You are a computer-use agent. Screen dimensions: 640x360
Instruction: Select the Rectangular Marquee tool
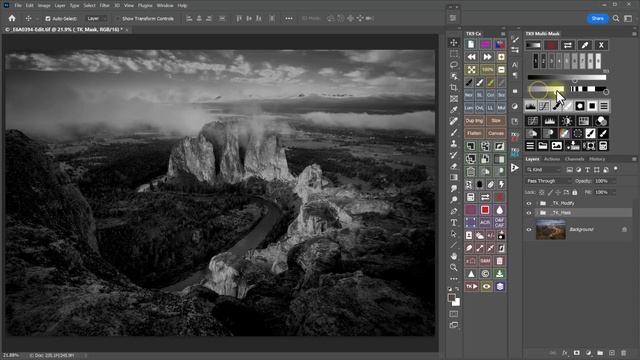454,54
